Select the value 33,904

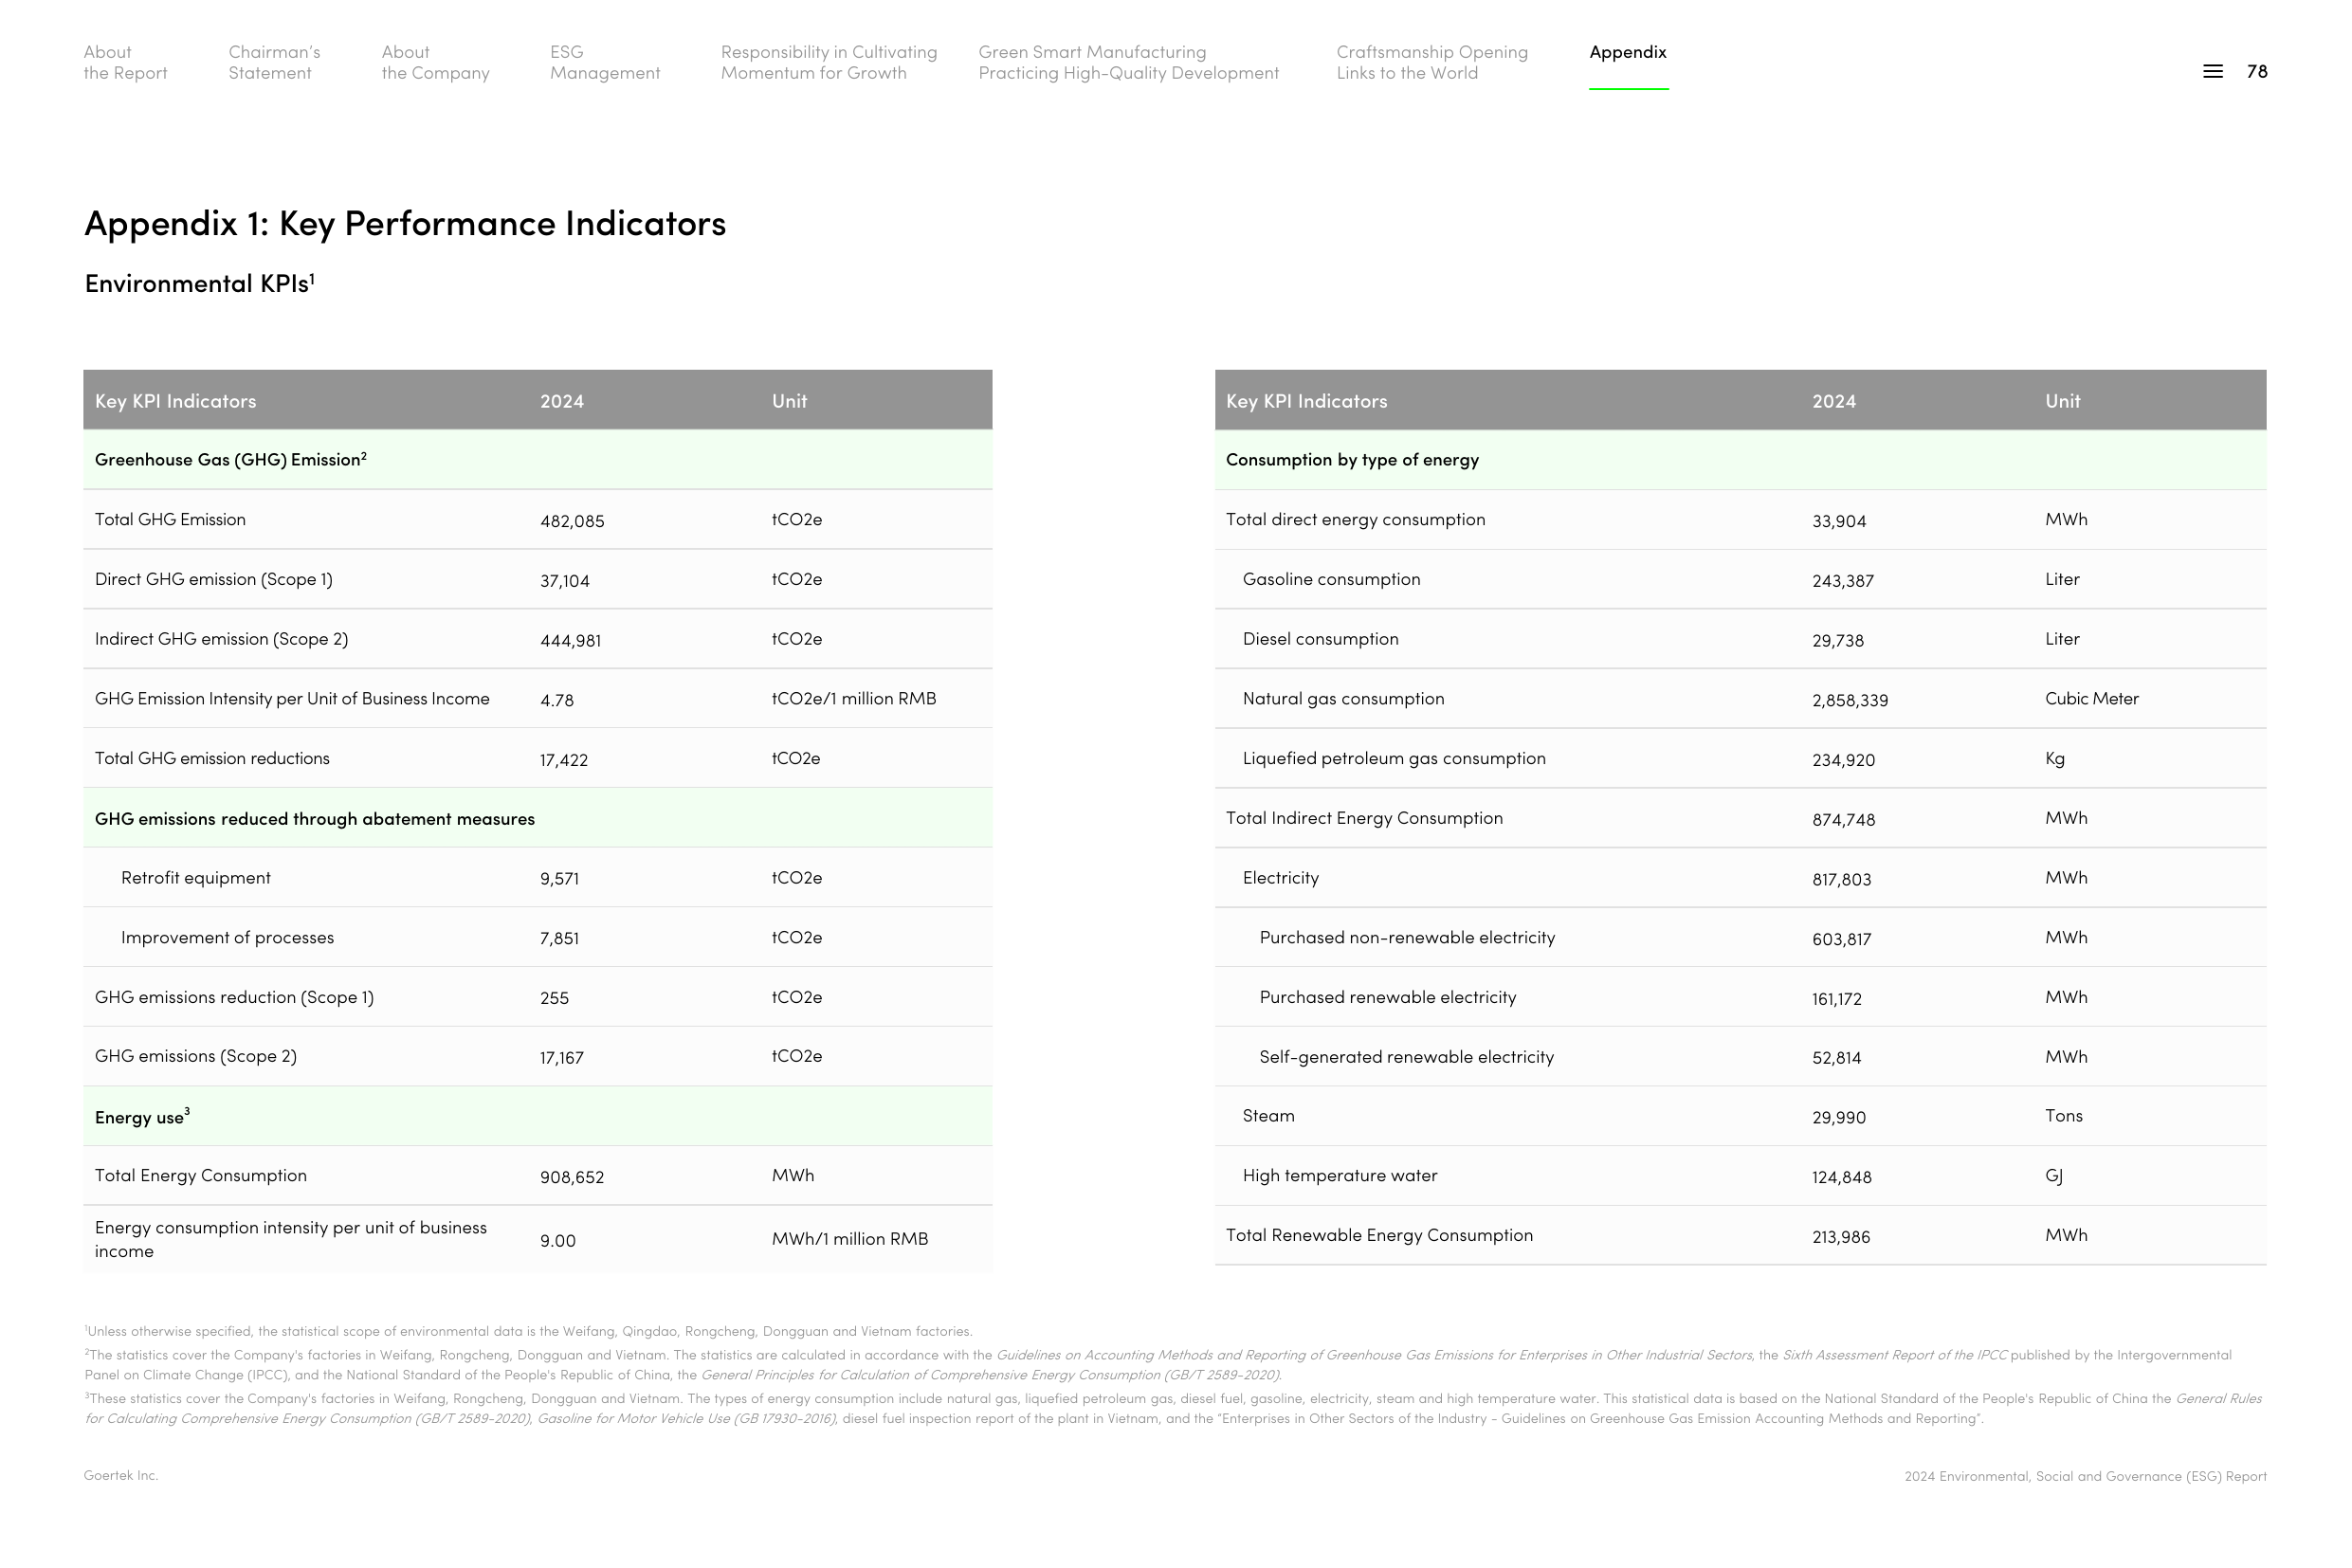pyautogui.click(x=1838, y=521)
